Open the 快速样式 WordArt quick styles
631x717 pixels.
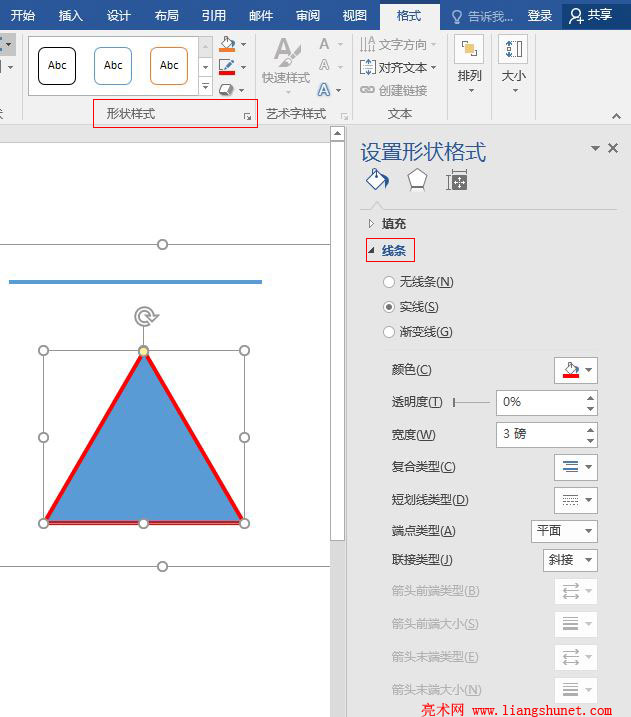pos(287,66)
